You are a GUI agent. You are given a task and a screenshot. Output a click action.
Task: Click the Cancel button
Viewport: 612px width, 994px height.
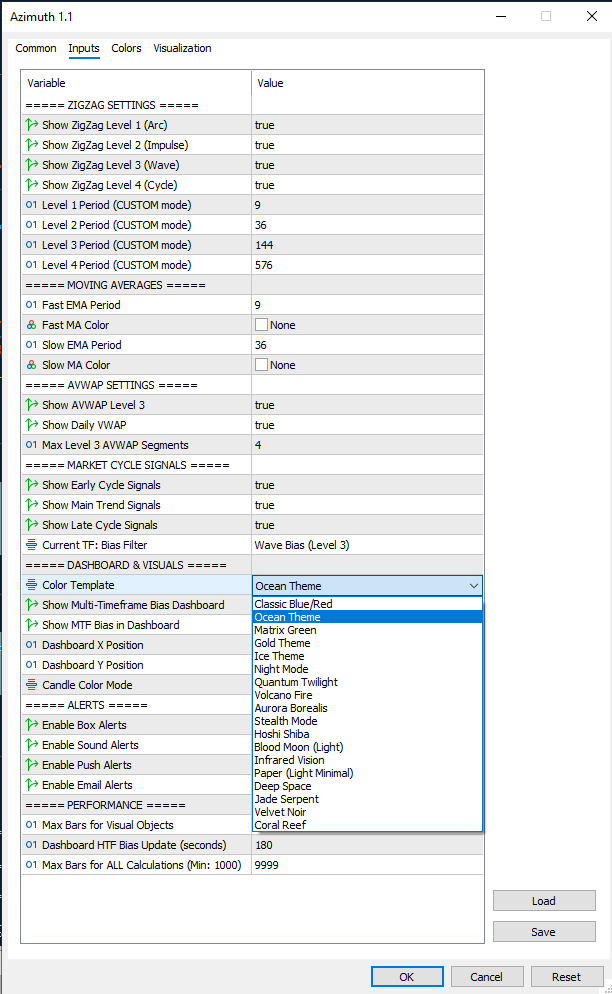tap(486, 977)
